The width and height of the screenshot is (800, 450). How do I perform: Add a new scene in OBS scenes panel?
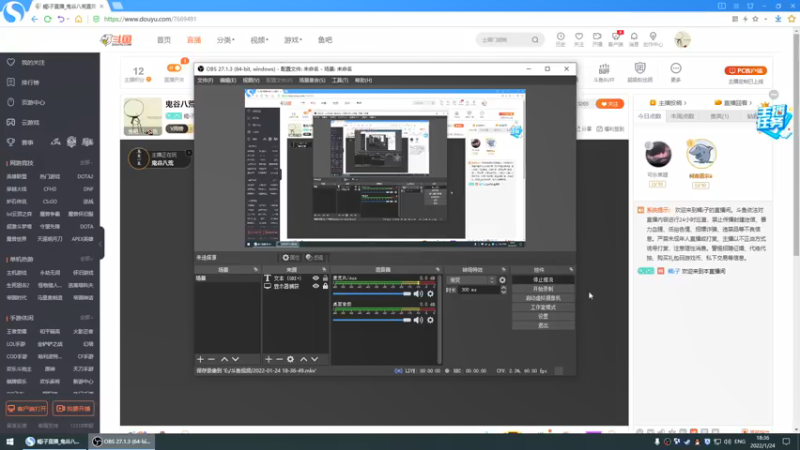point(200,359)
